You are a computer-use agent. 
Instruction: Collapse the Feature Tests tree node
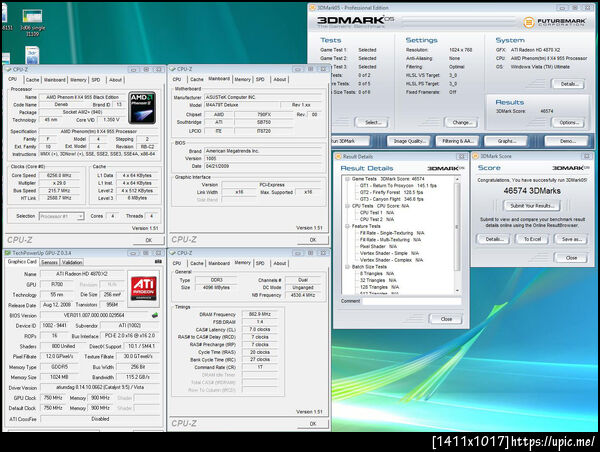coord(347,226)
